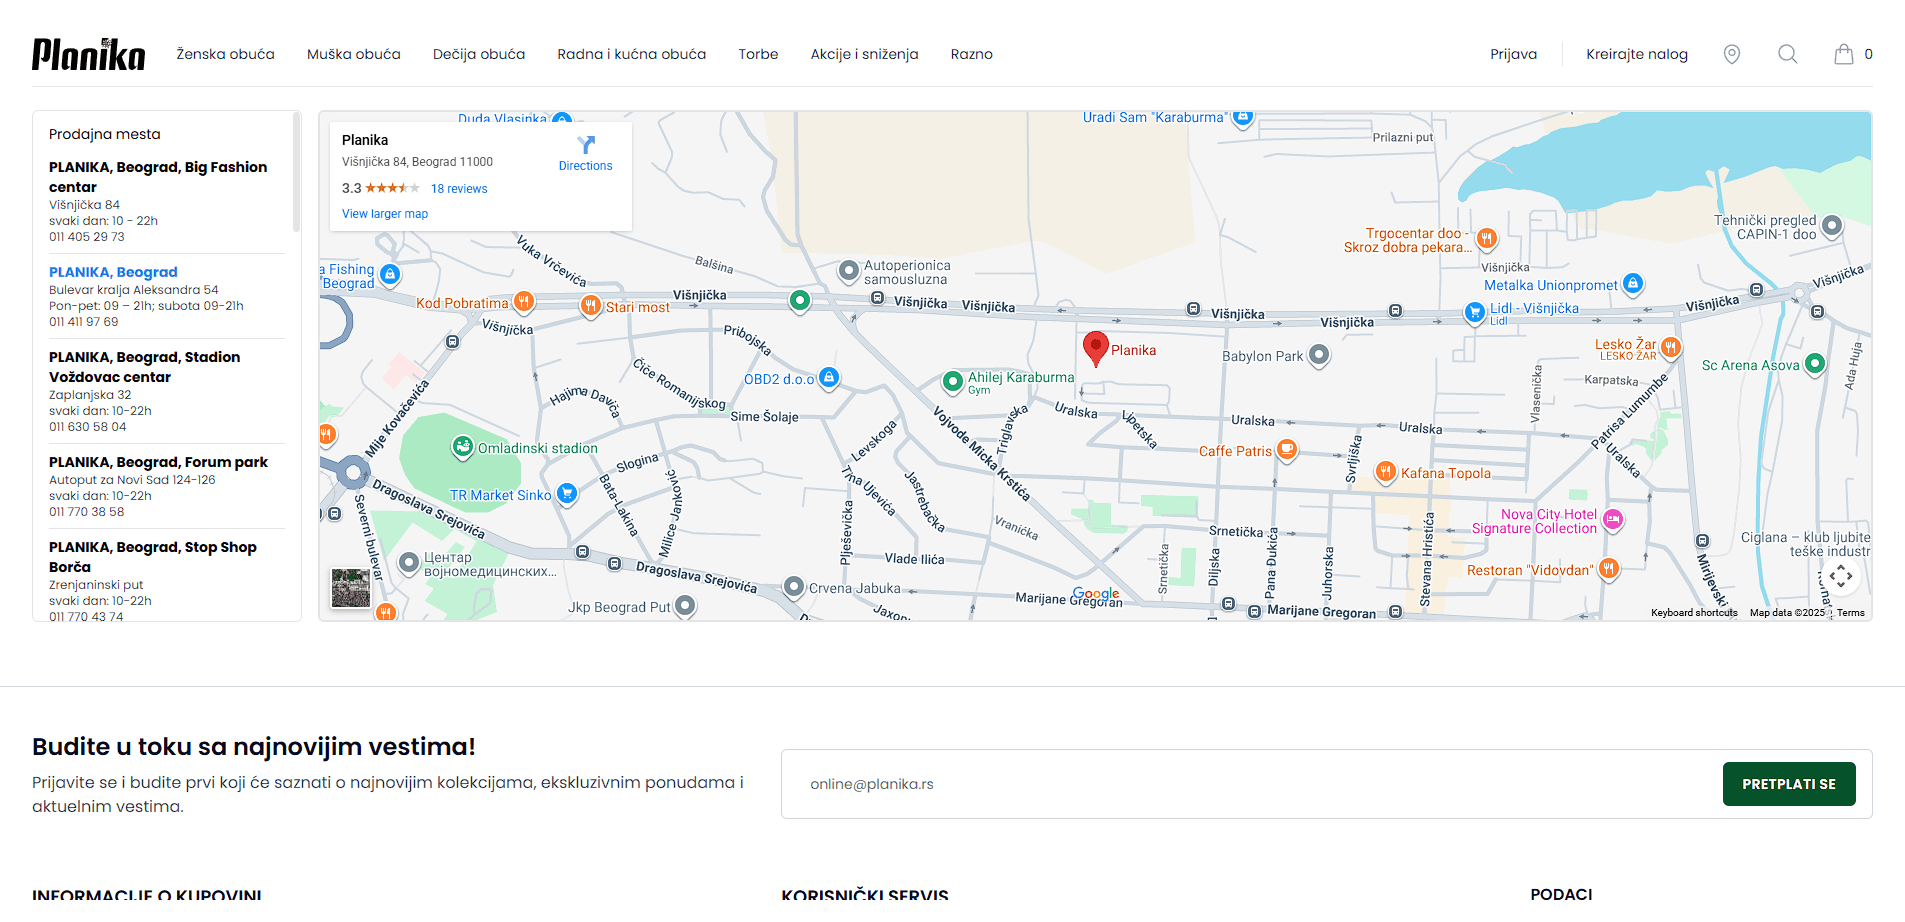
Task: Select the red Planika map pin
Action: tap(1095, 348)
